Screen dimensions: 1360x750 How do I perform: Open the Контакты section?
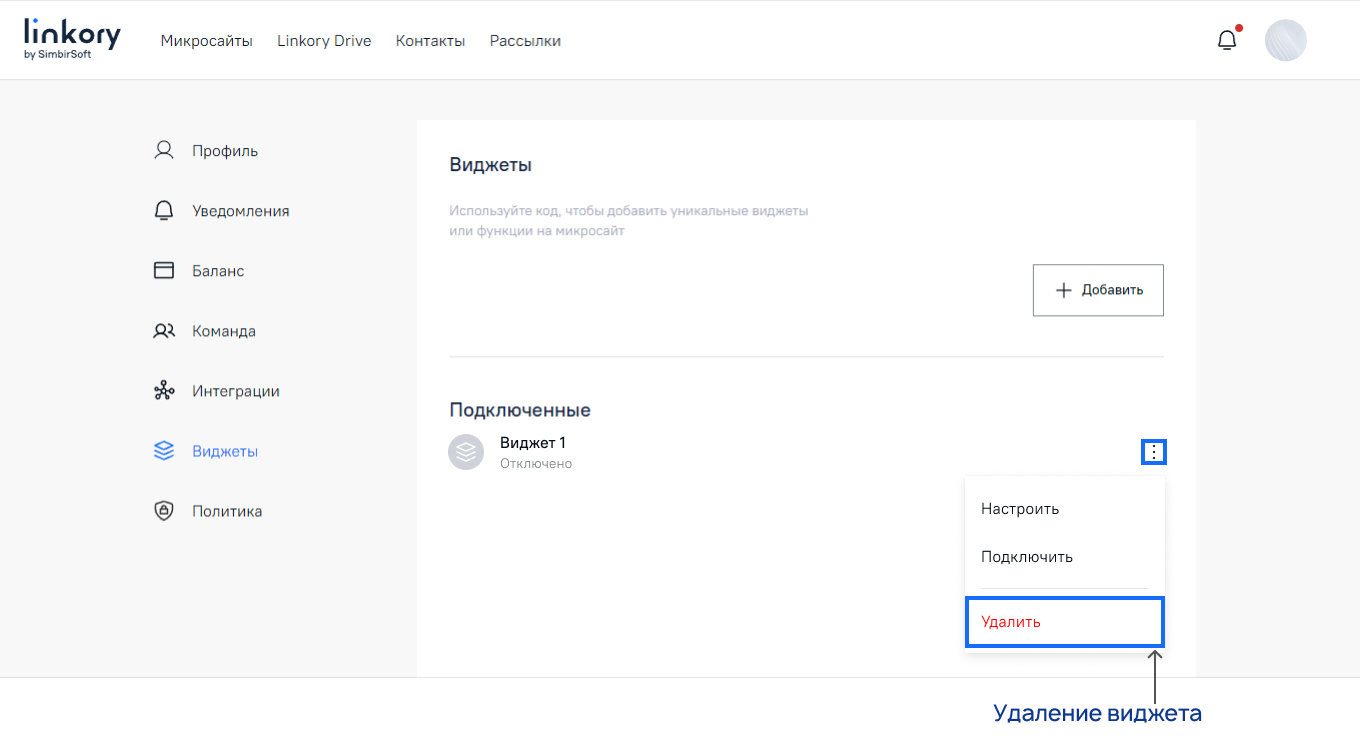430,41
